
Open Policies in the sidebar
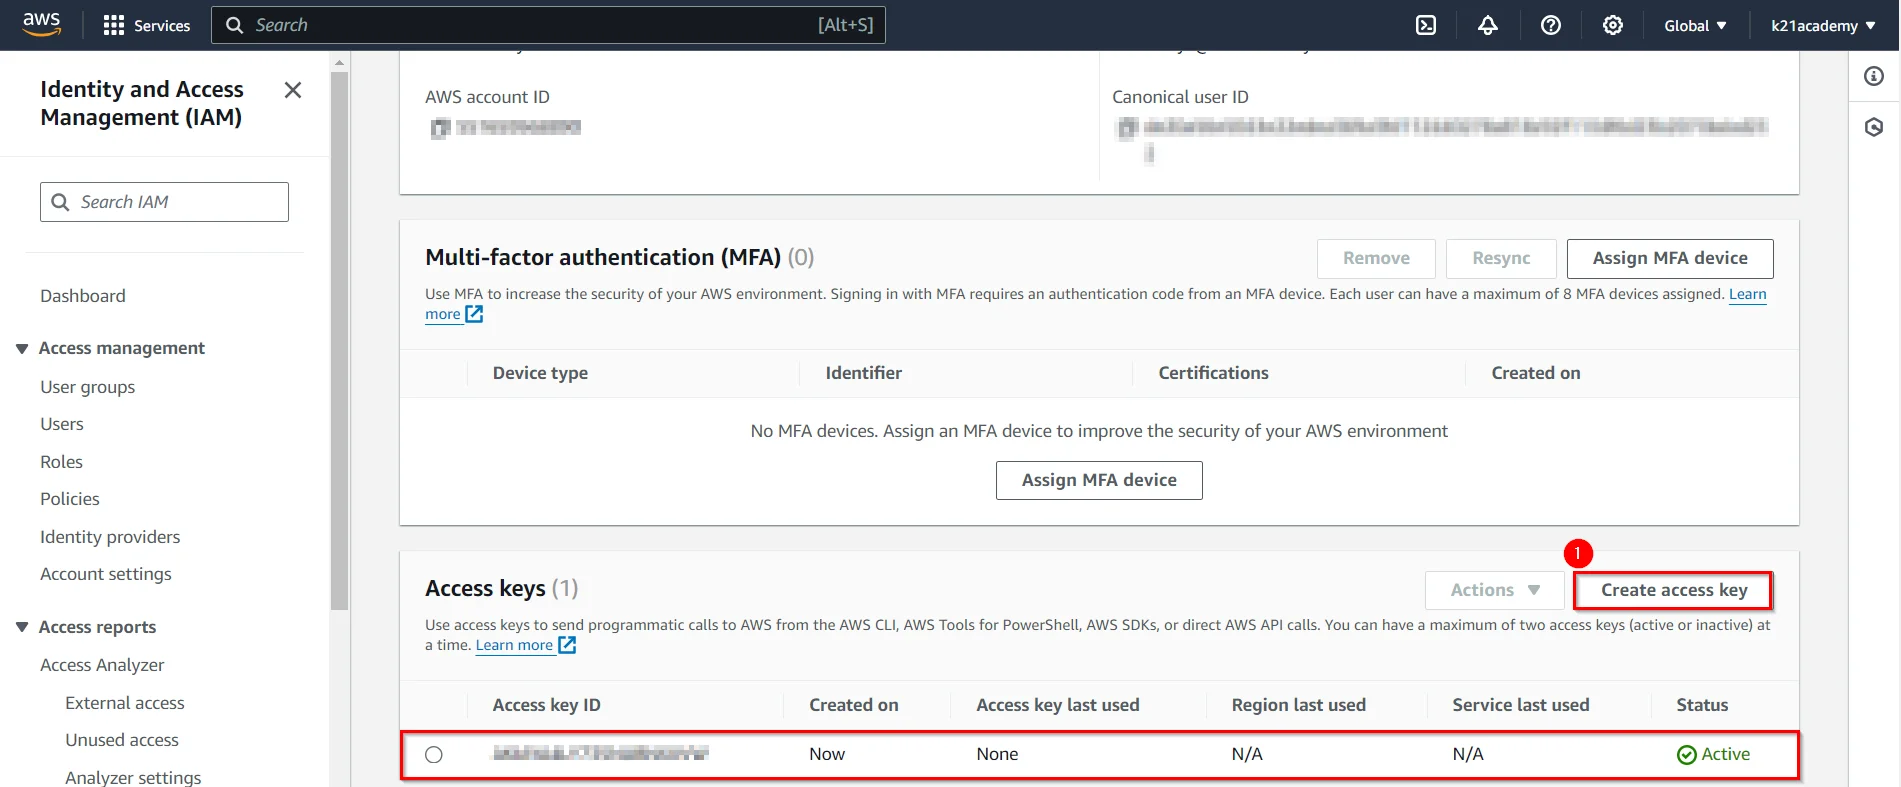(70, 499)
